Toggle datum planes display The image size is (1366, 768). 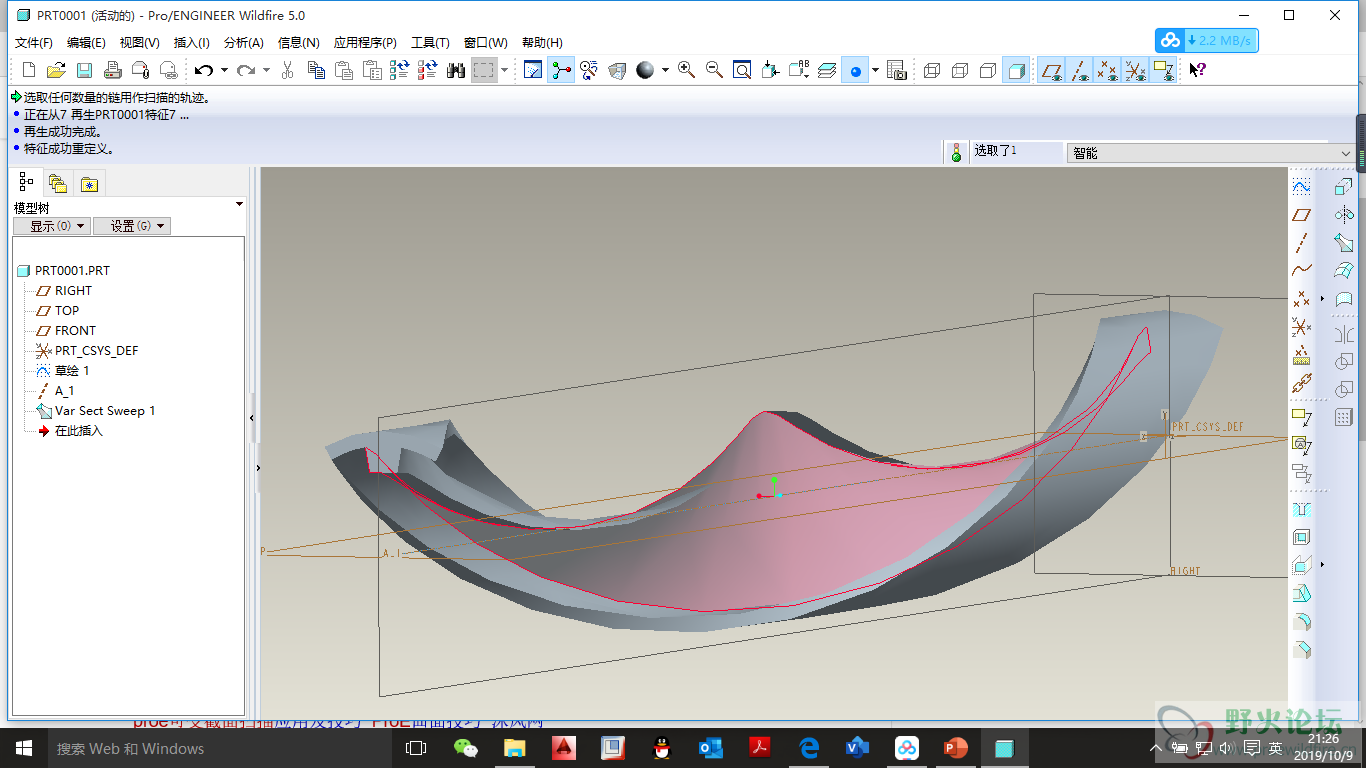pyautogui.click(x=1051, y=70)
